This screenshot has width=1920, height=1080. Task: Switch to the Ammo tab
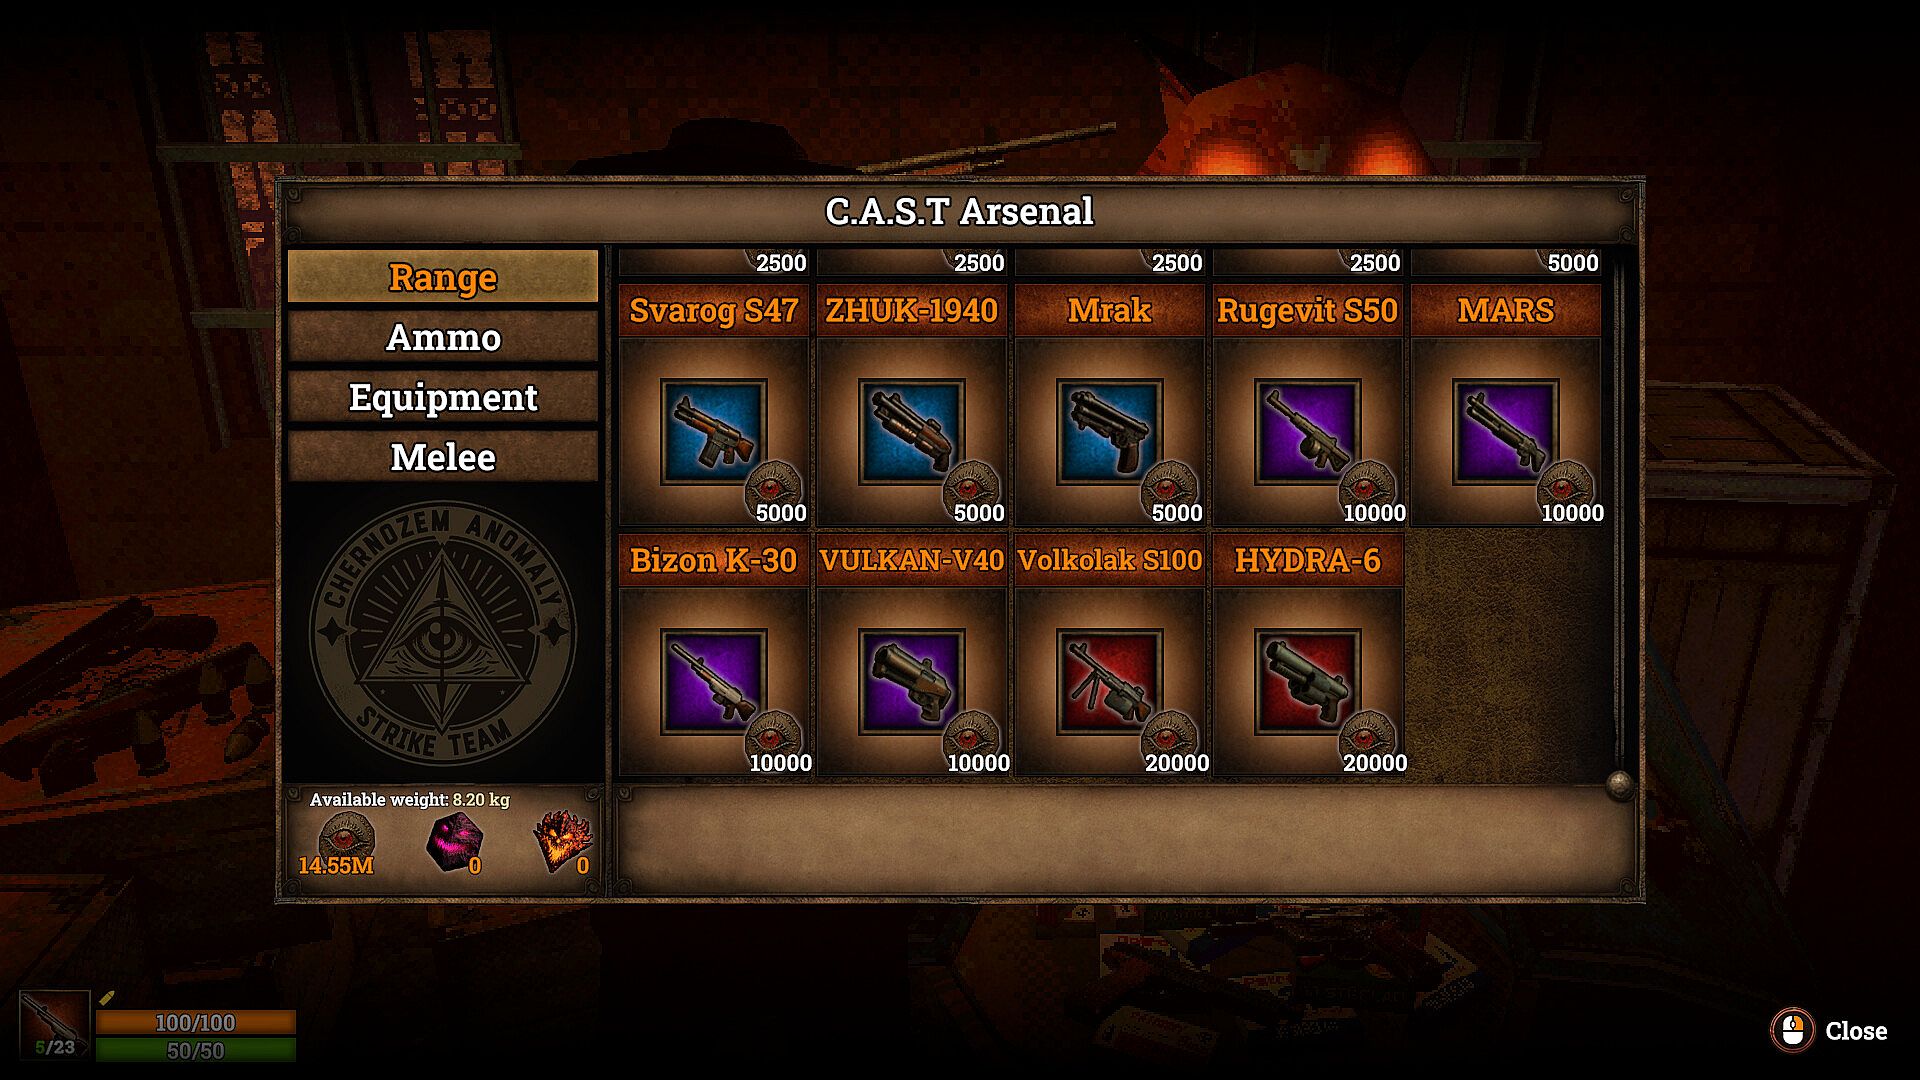click(443, 337)
